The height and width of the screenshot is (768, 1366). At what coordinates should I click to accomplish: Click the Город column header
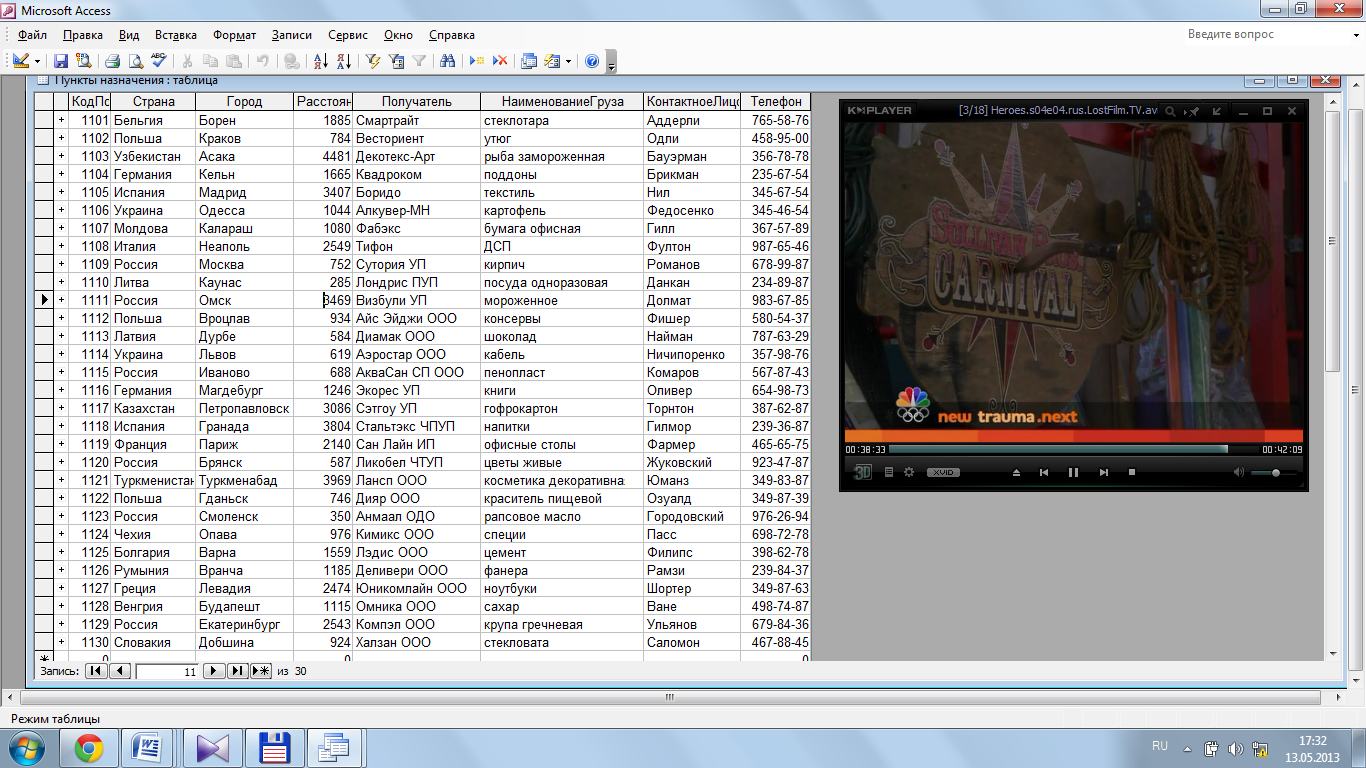(x=244, y=101)
